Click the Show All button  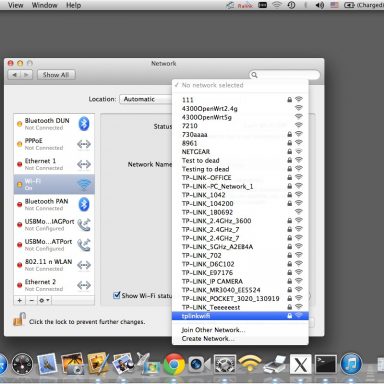tap(56, 75)
